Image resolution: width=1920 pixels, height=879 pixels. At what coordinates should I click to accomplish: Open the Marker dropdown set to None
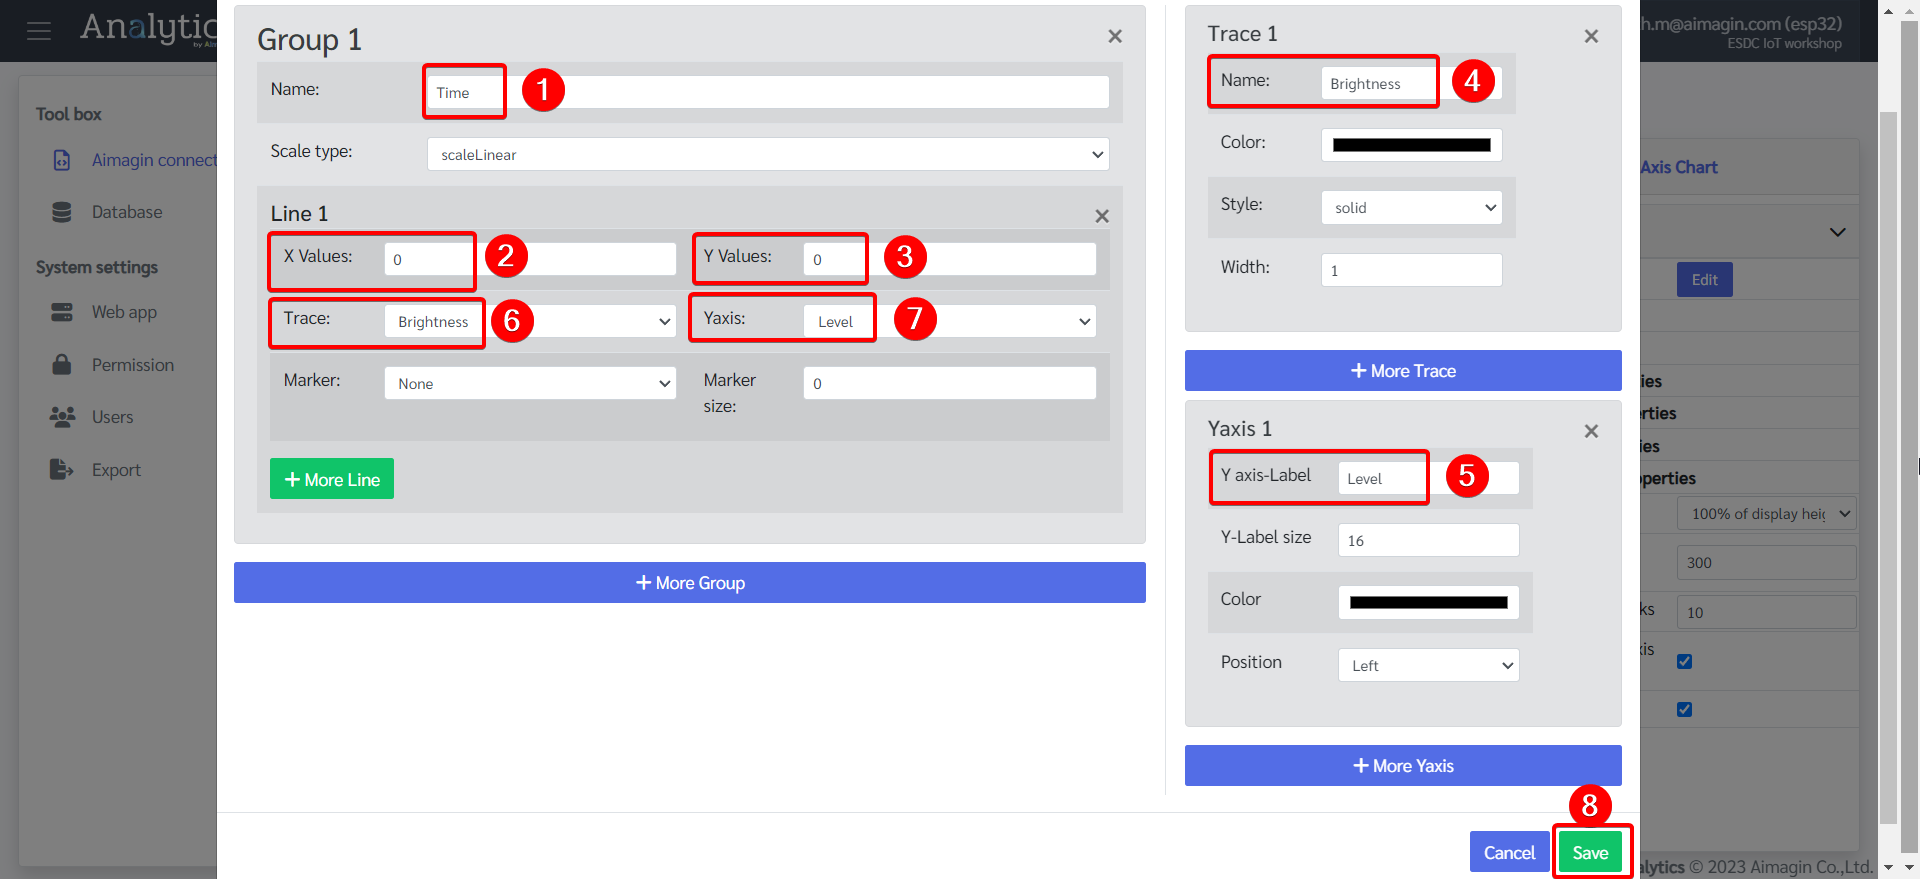(529, 384)
